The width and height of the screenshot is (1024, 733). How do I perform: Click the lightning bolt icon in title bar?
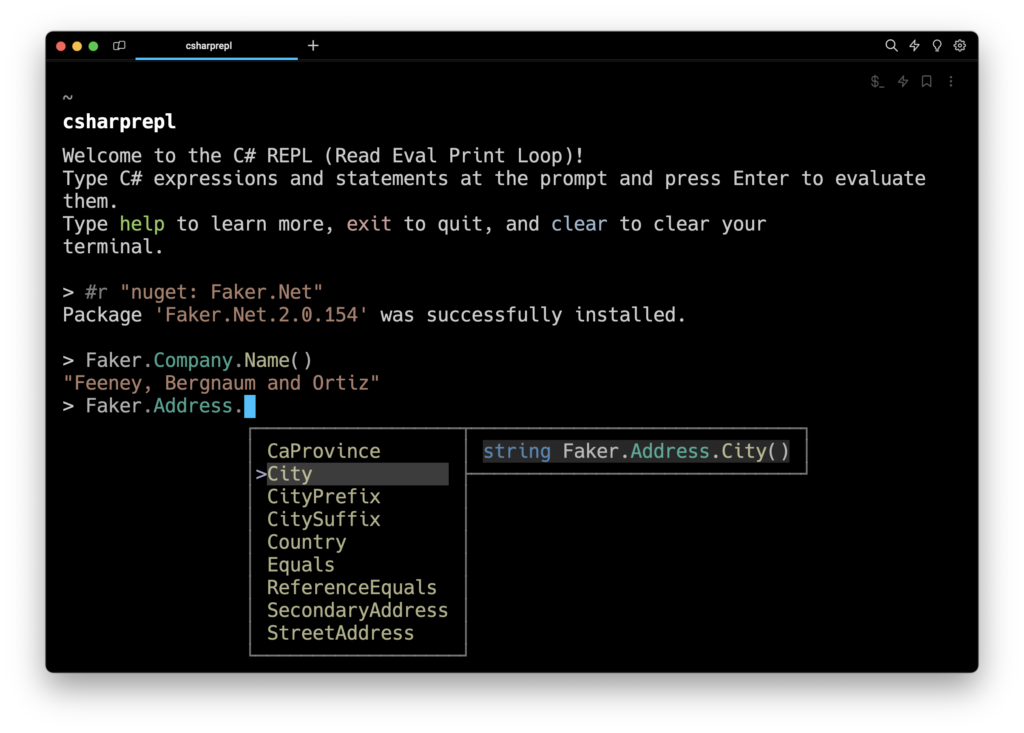tap(914, 46)
